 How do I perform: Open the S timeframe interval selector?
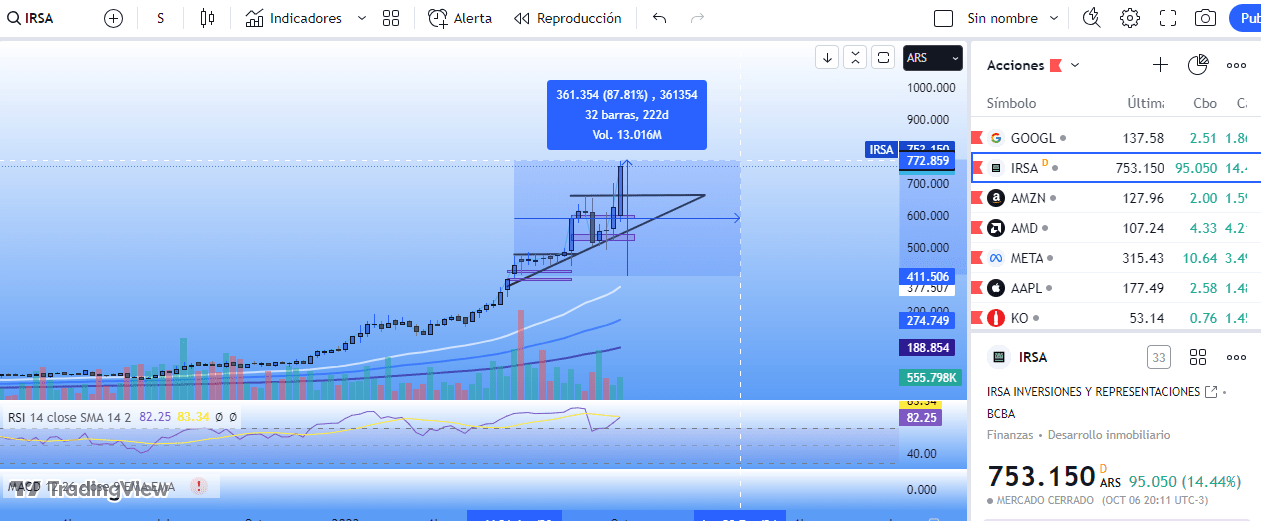(x=160, y=18)
